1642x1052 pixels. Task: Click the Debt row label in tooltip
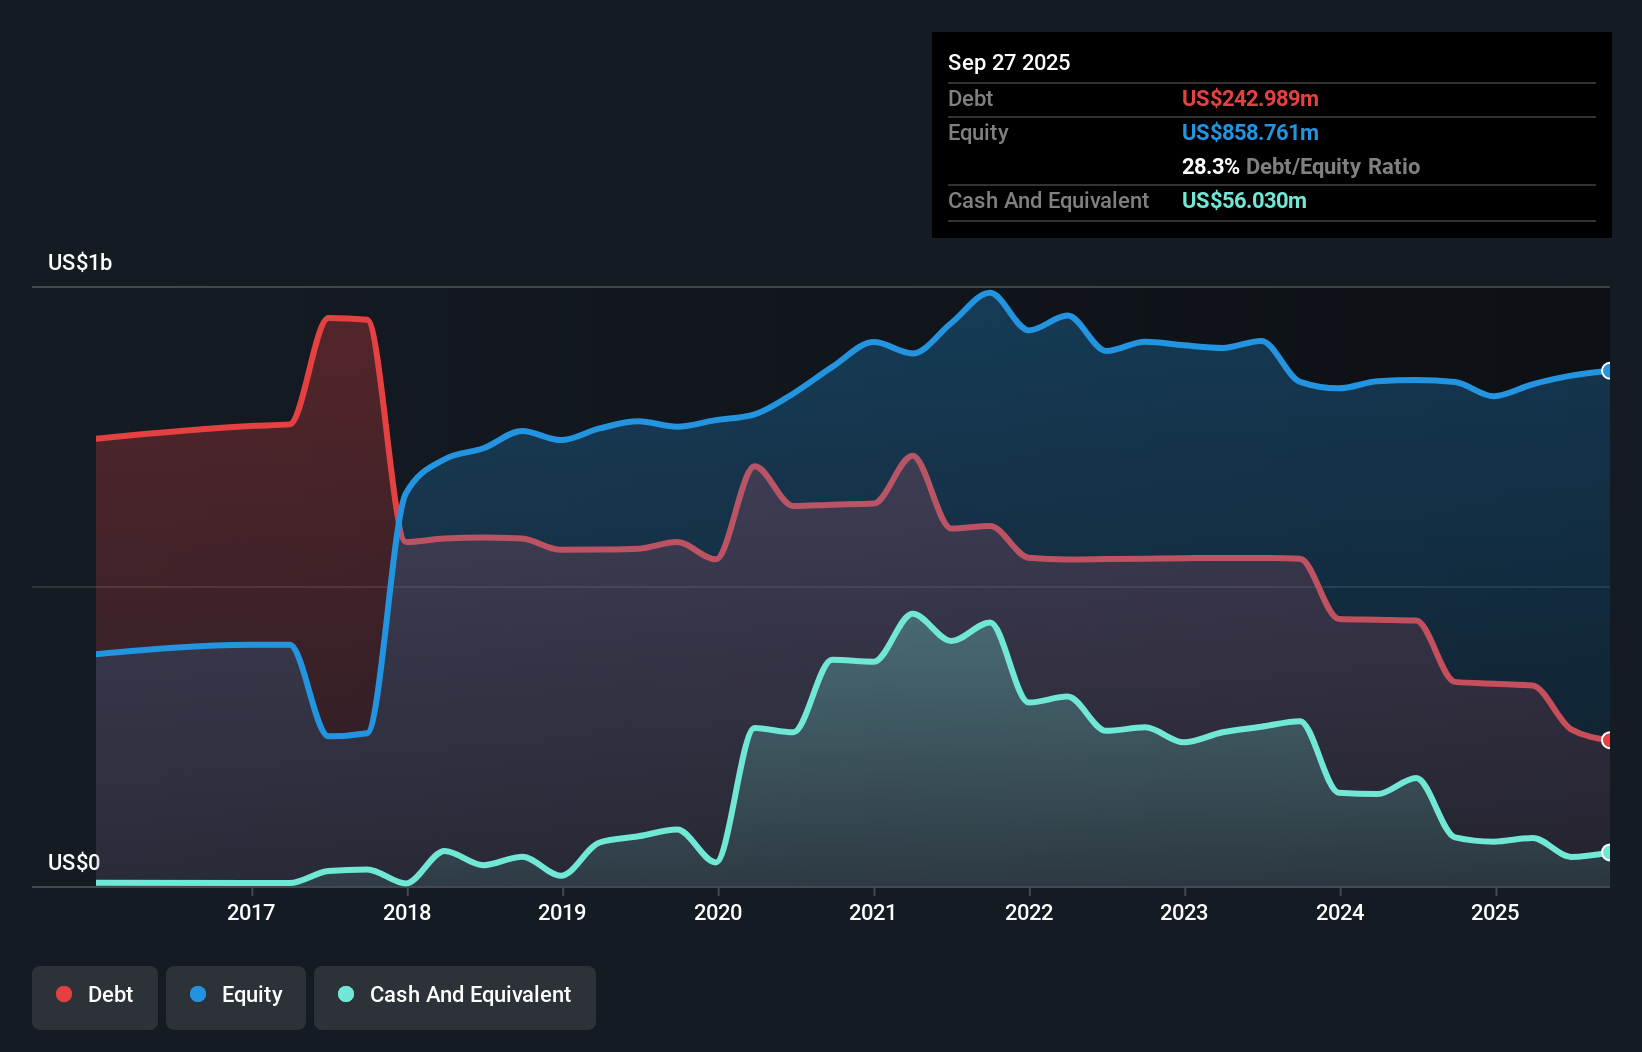coord(970,98)
